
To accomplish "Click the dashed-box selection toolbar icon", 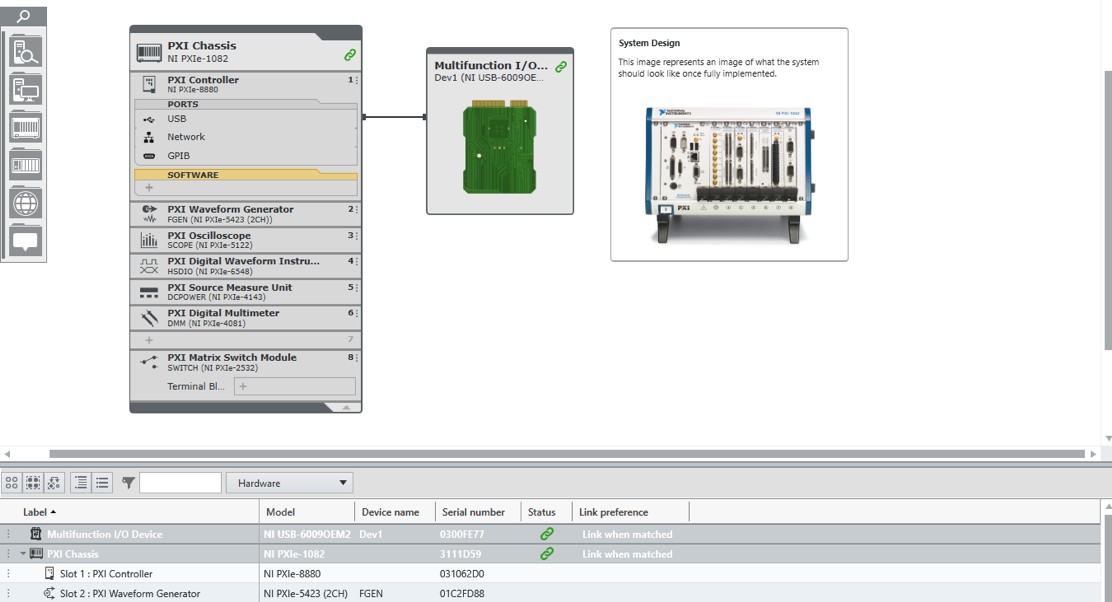I will point(33,483).
